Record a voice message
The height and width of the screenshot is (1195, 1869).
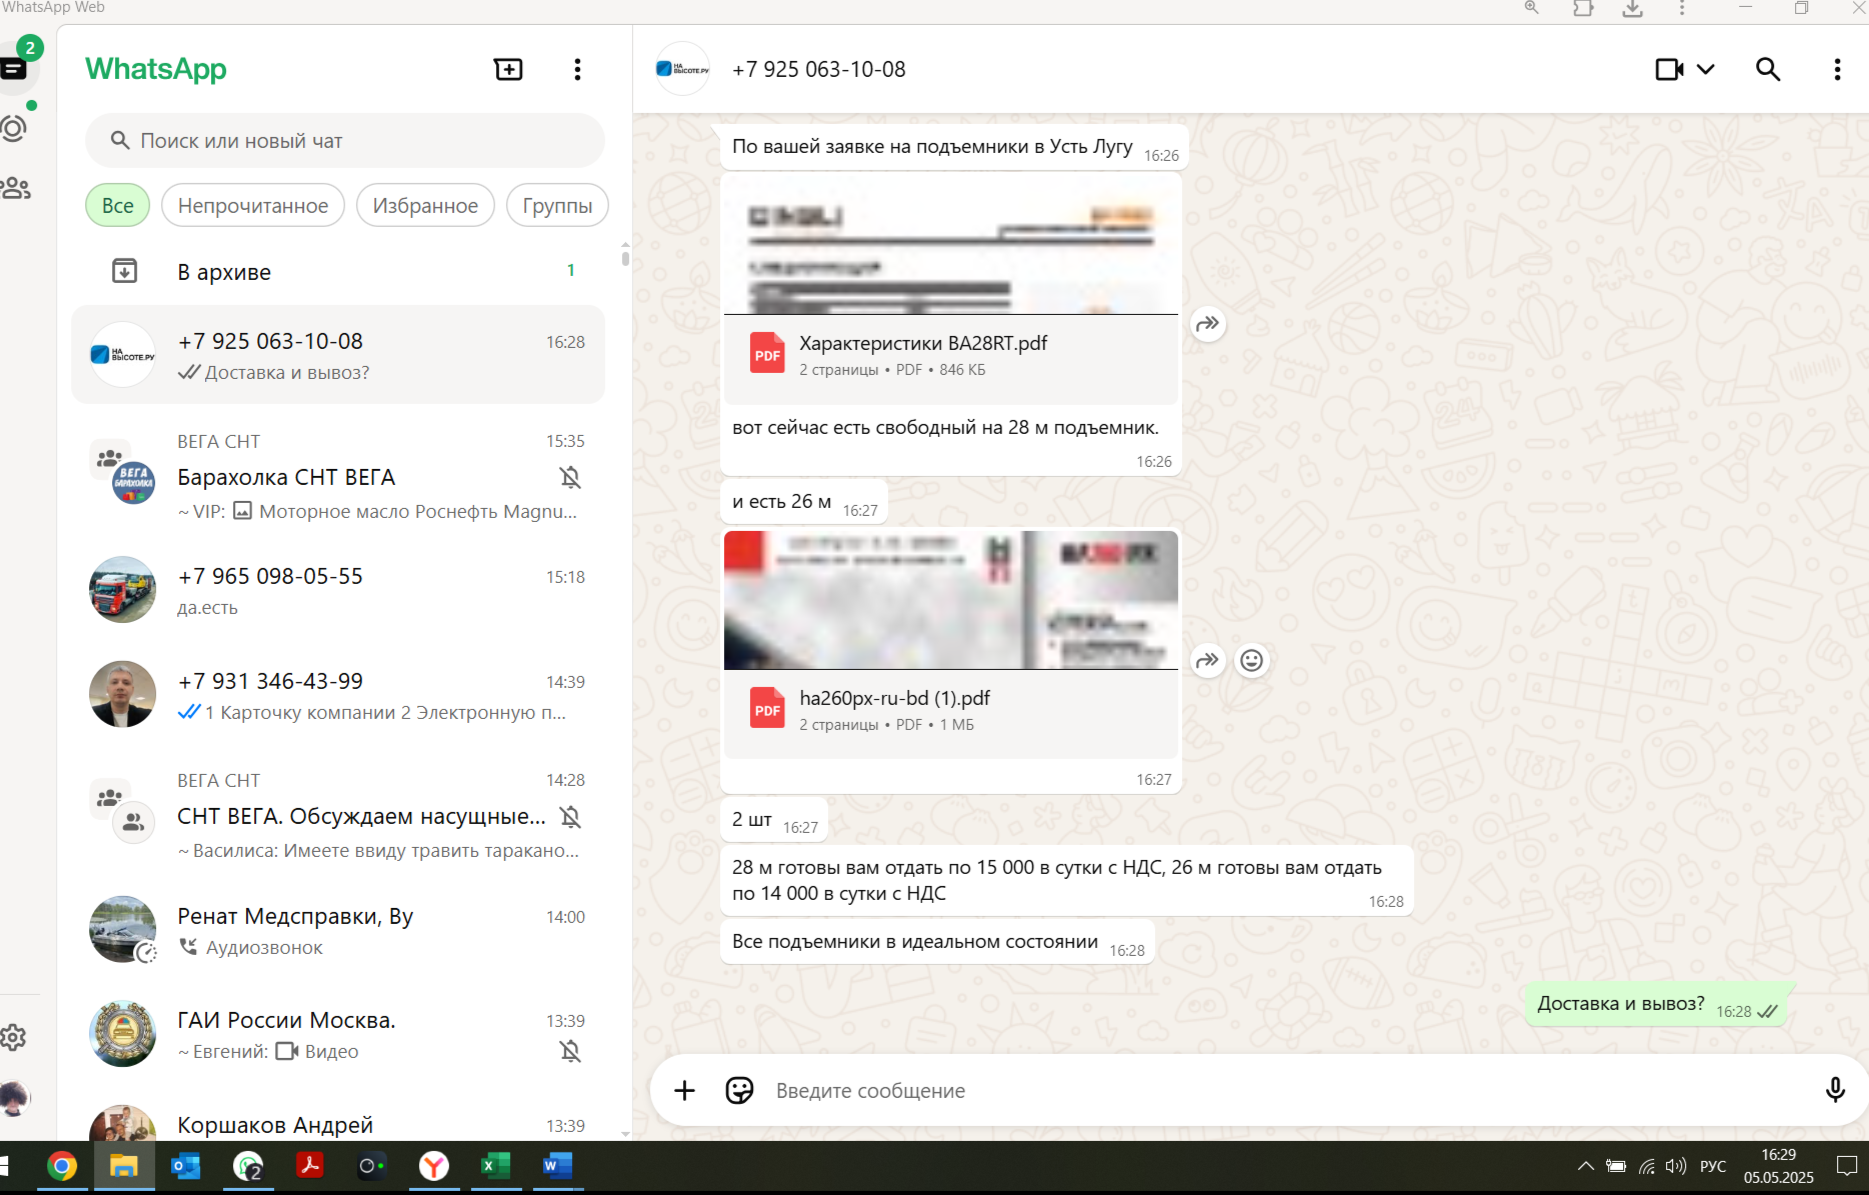click(x=1835, y=1090)
